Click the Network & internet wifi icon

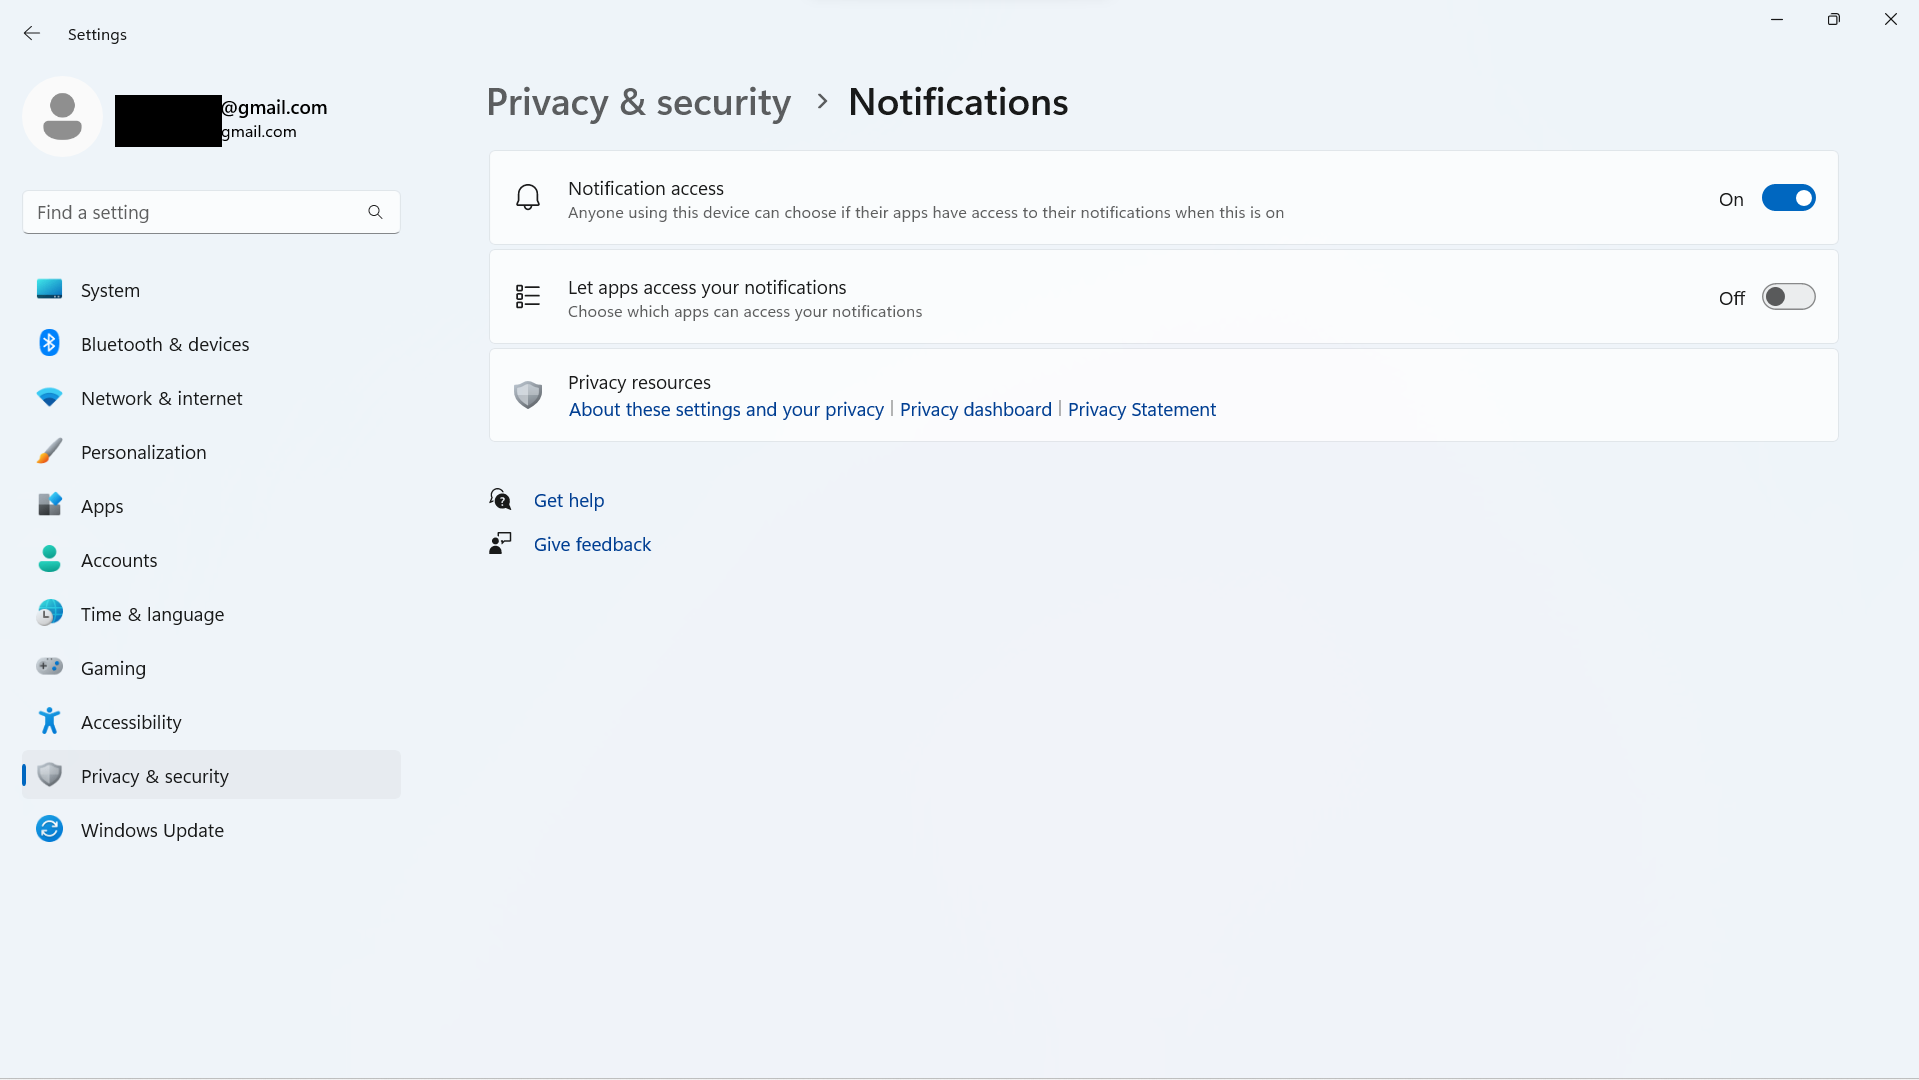click(49, 397)
